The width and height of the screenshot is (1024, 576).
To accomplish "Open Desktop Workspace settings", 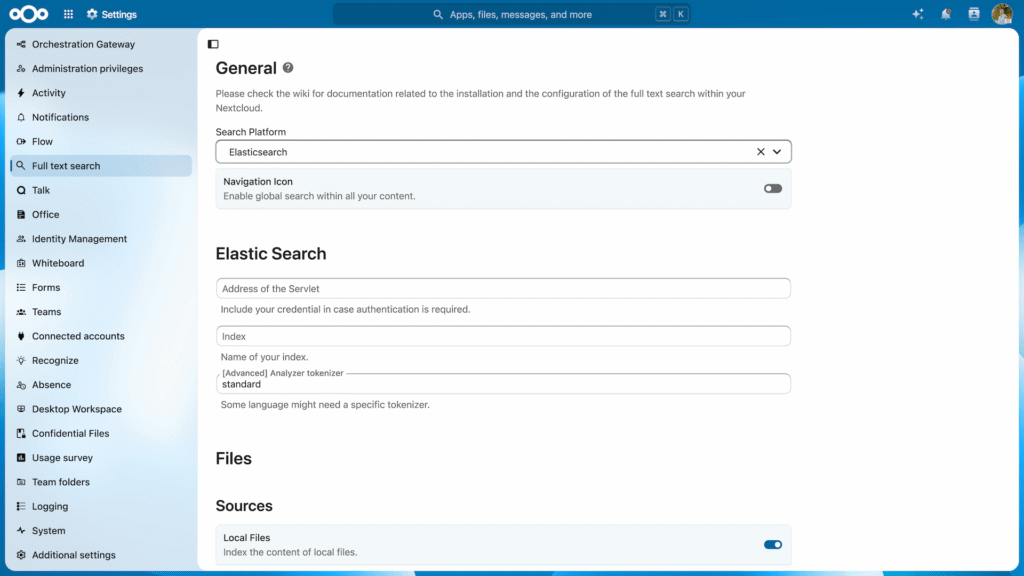I will click(101, 409).
